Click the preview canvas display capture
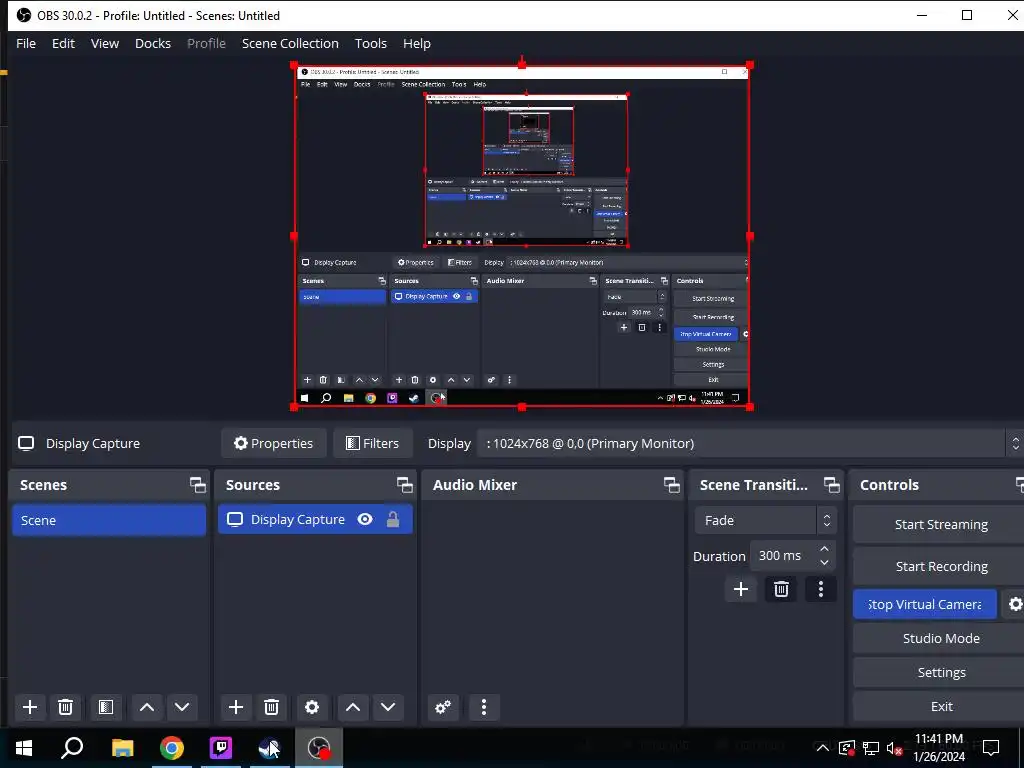The height and width of the screenshot is (768, 1024). point(522,236)
